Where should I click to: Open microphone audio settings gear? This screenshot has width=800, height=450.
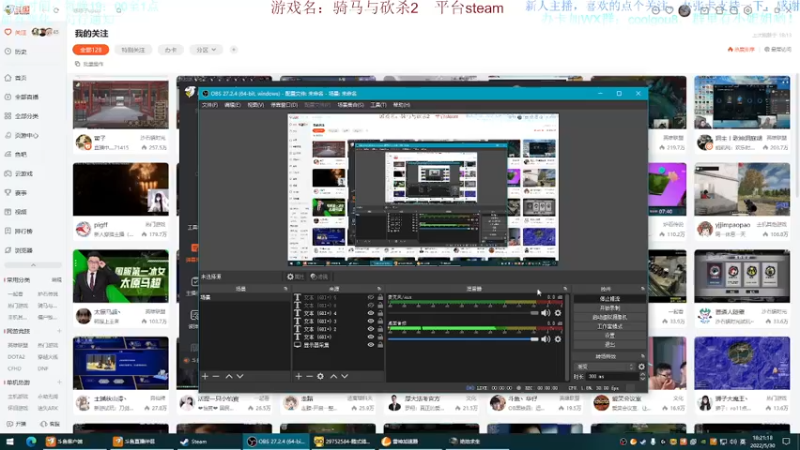tap(558, 313)
